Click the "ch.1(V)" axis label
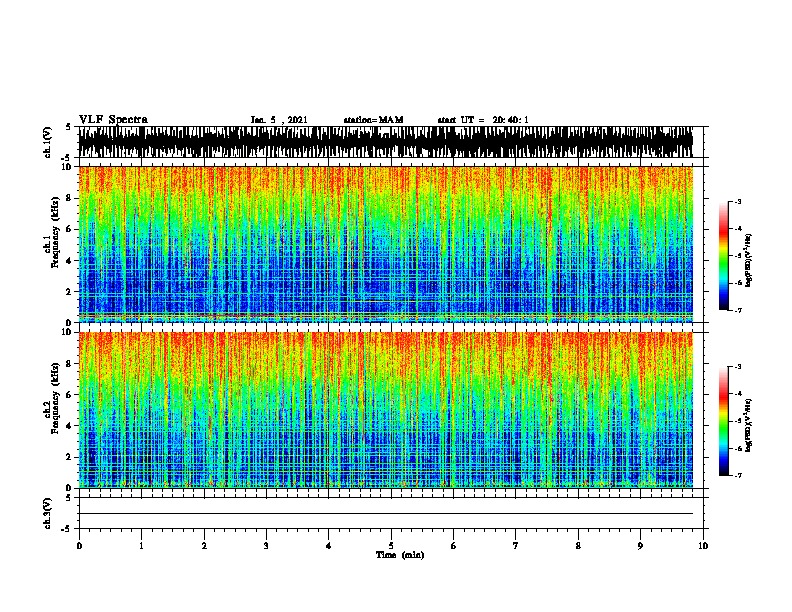Image resolution: width=792 pixels, height=612 pixels. pyautogui.click(x=48, y=142)
